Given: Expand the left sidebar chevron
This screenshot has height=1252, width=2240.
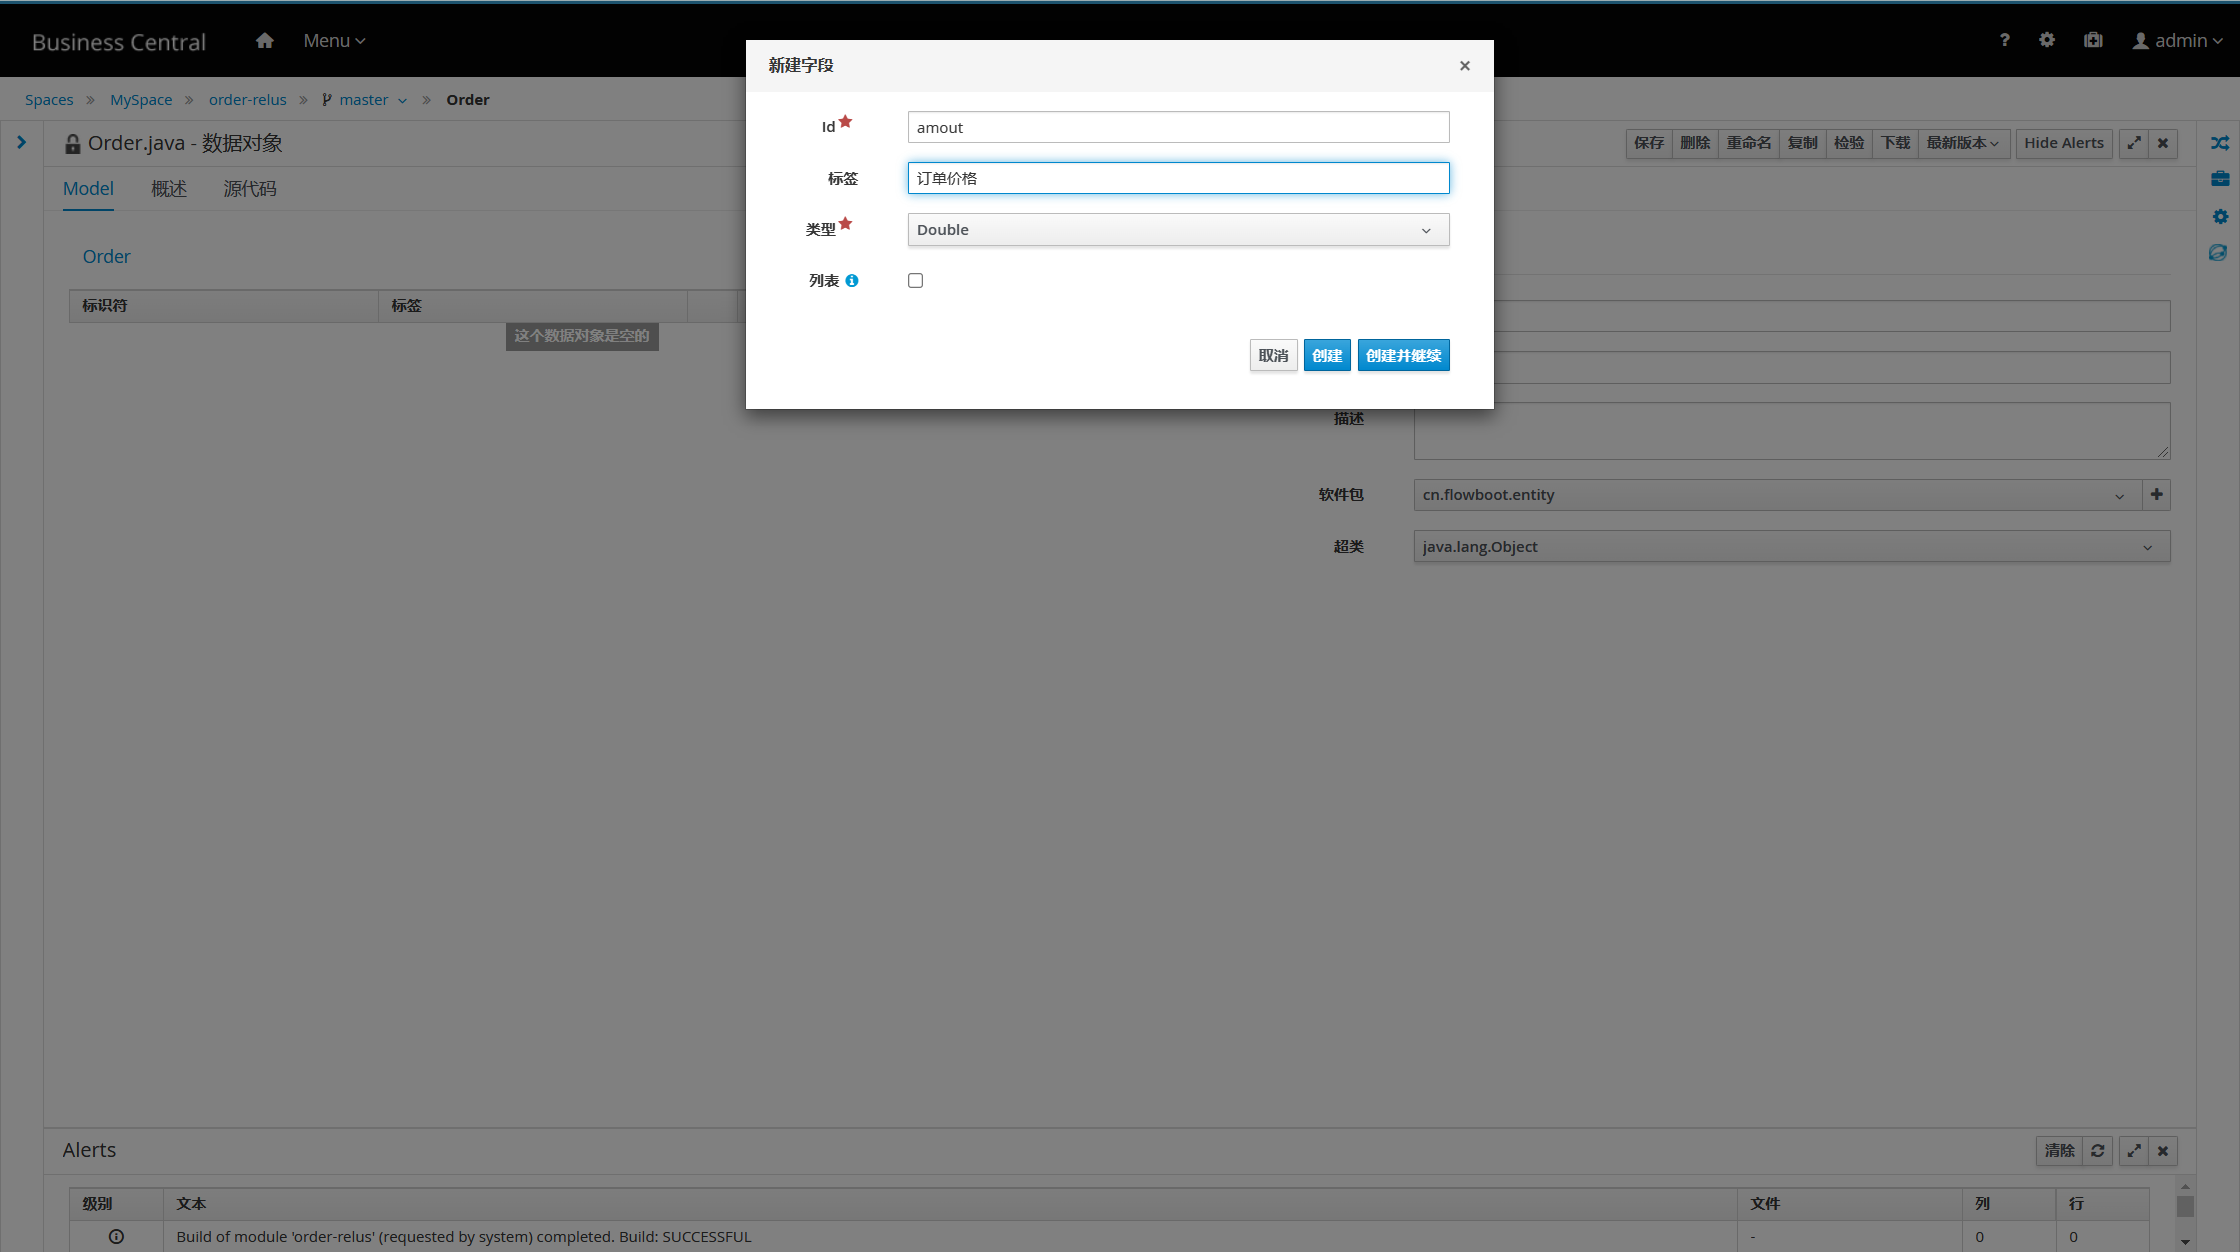Looking at the screenshot, I should (x=21, y=142).
